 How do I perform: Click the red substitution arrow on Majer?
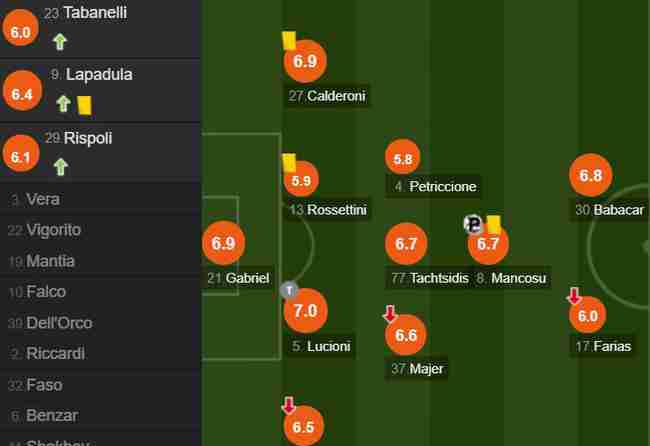pos(390,313)
